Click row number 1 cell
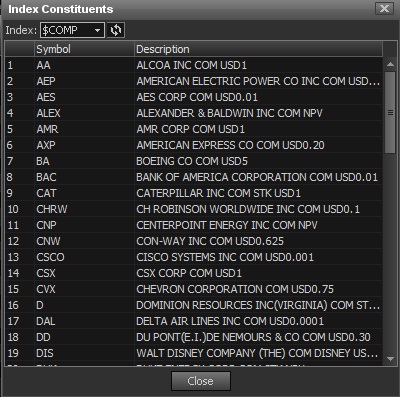 20,65
